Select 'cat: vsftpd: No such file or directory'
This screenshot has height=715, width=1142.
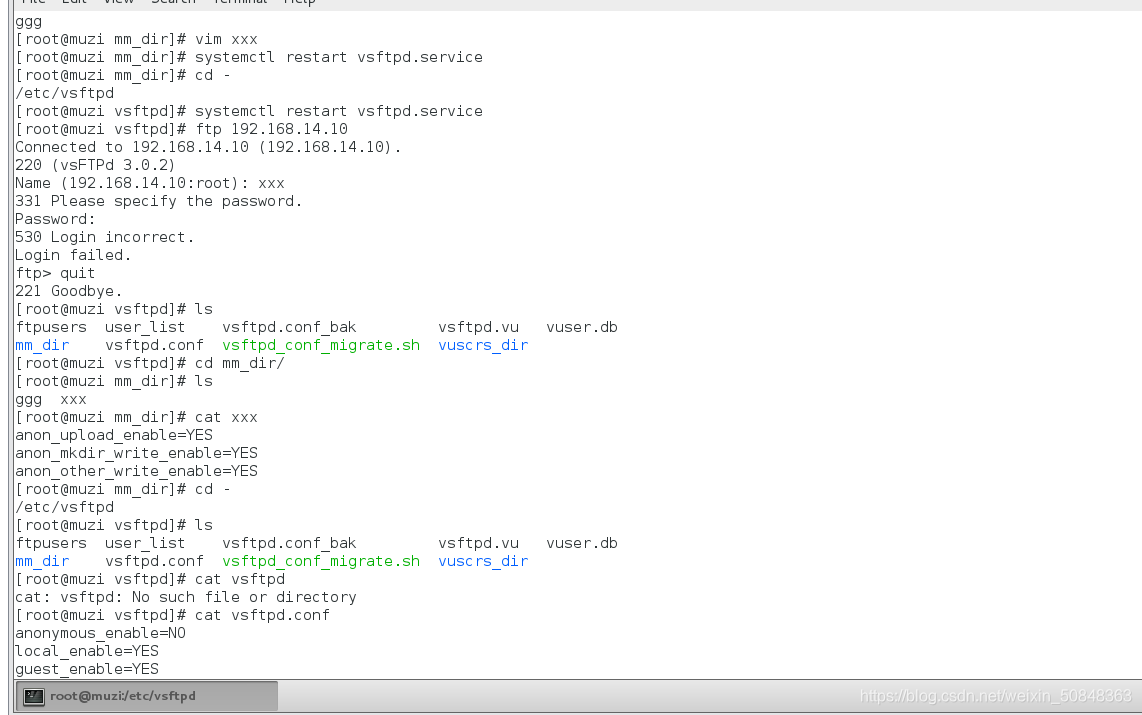click(186, 597)
